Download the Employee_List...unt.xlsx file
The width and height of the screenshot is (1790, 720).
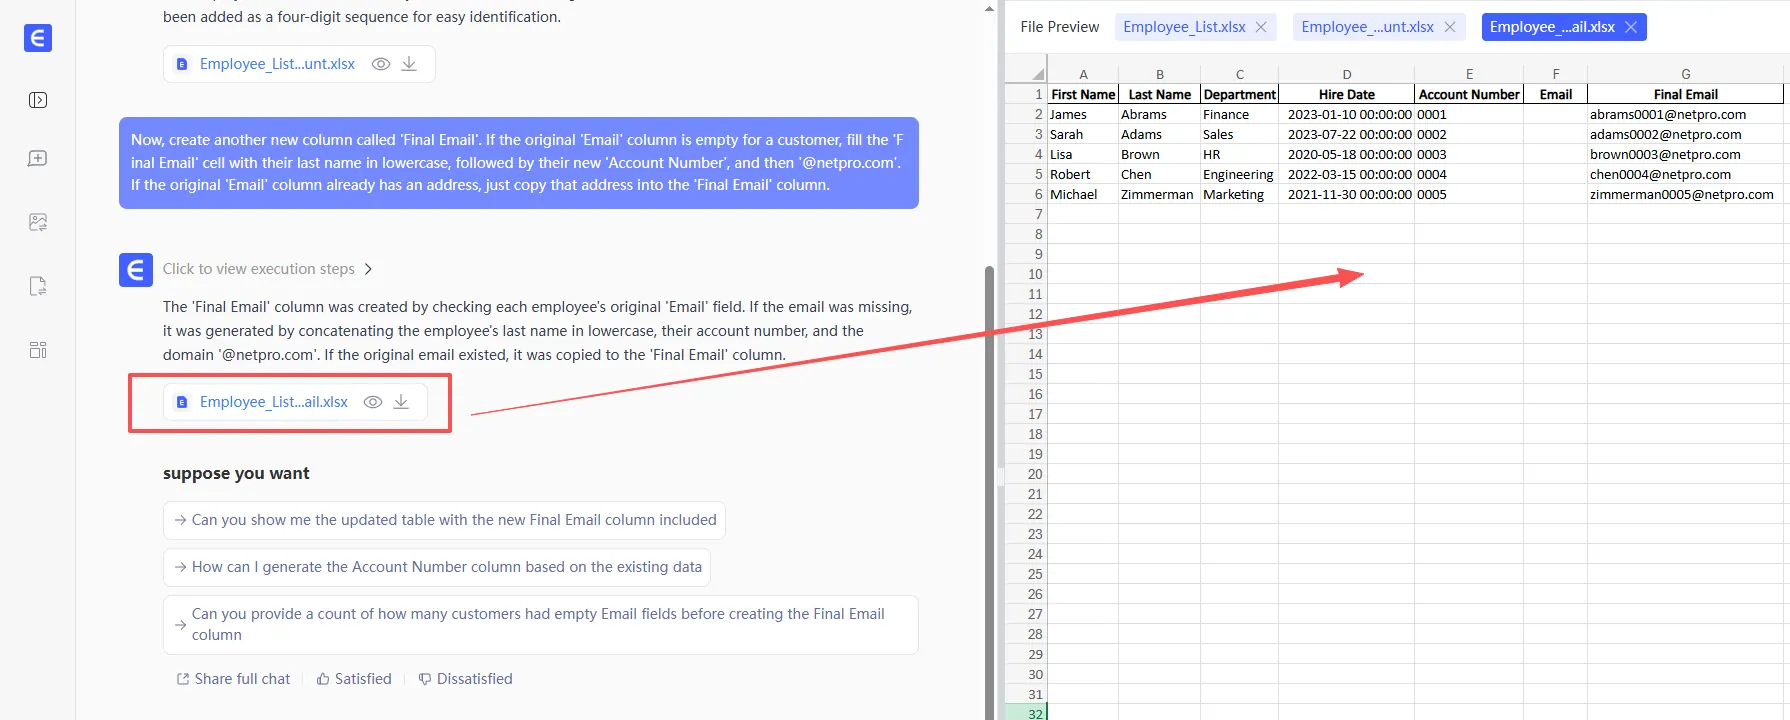pyautogui.click(x=409, y=64)
